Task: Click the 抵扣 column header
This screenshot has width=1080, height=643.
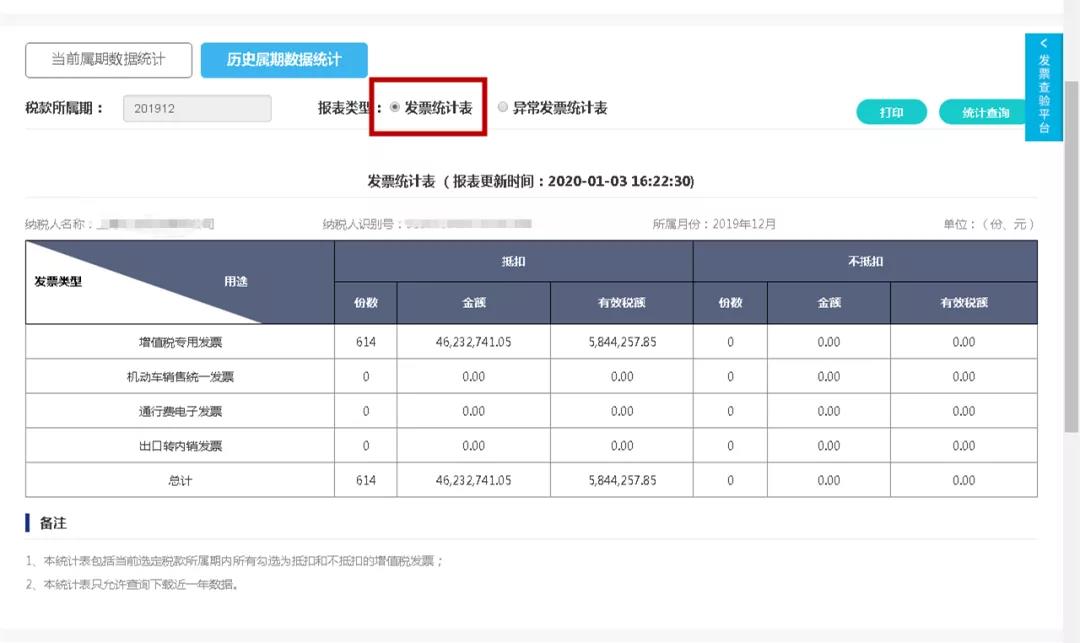Action: point(513,261)
